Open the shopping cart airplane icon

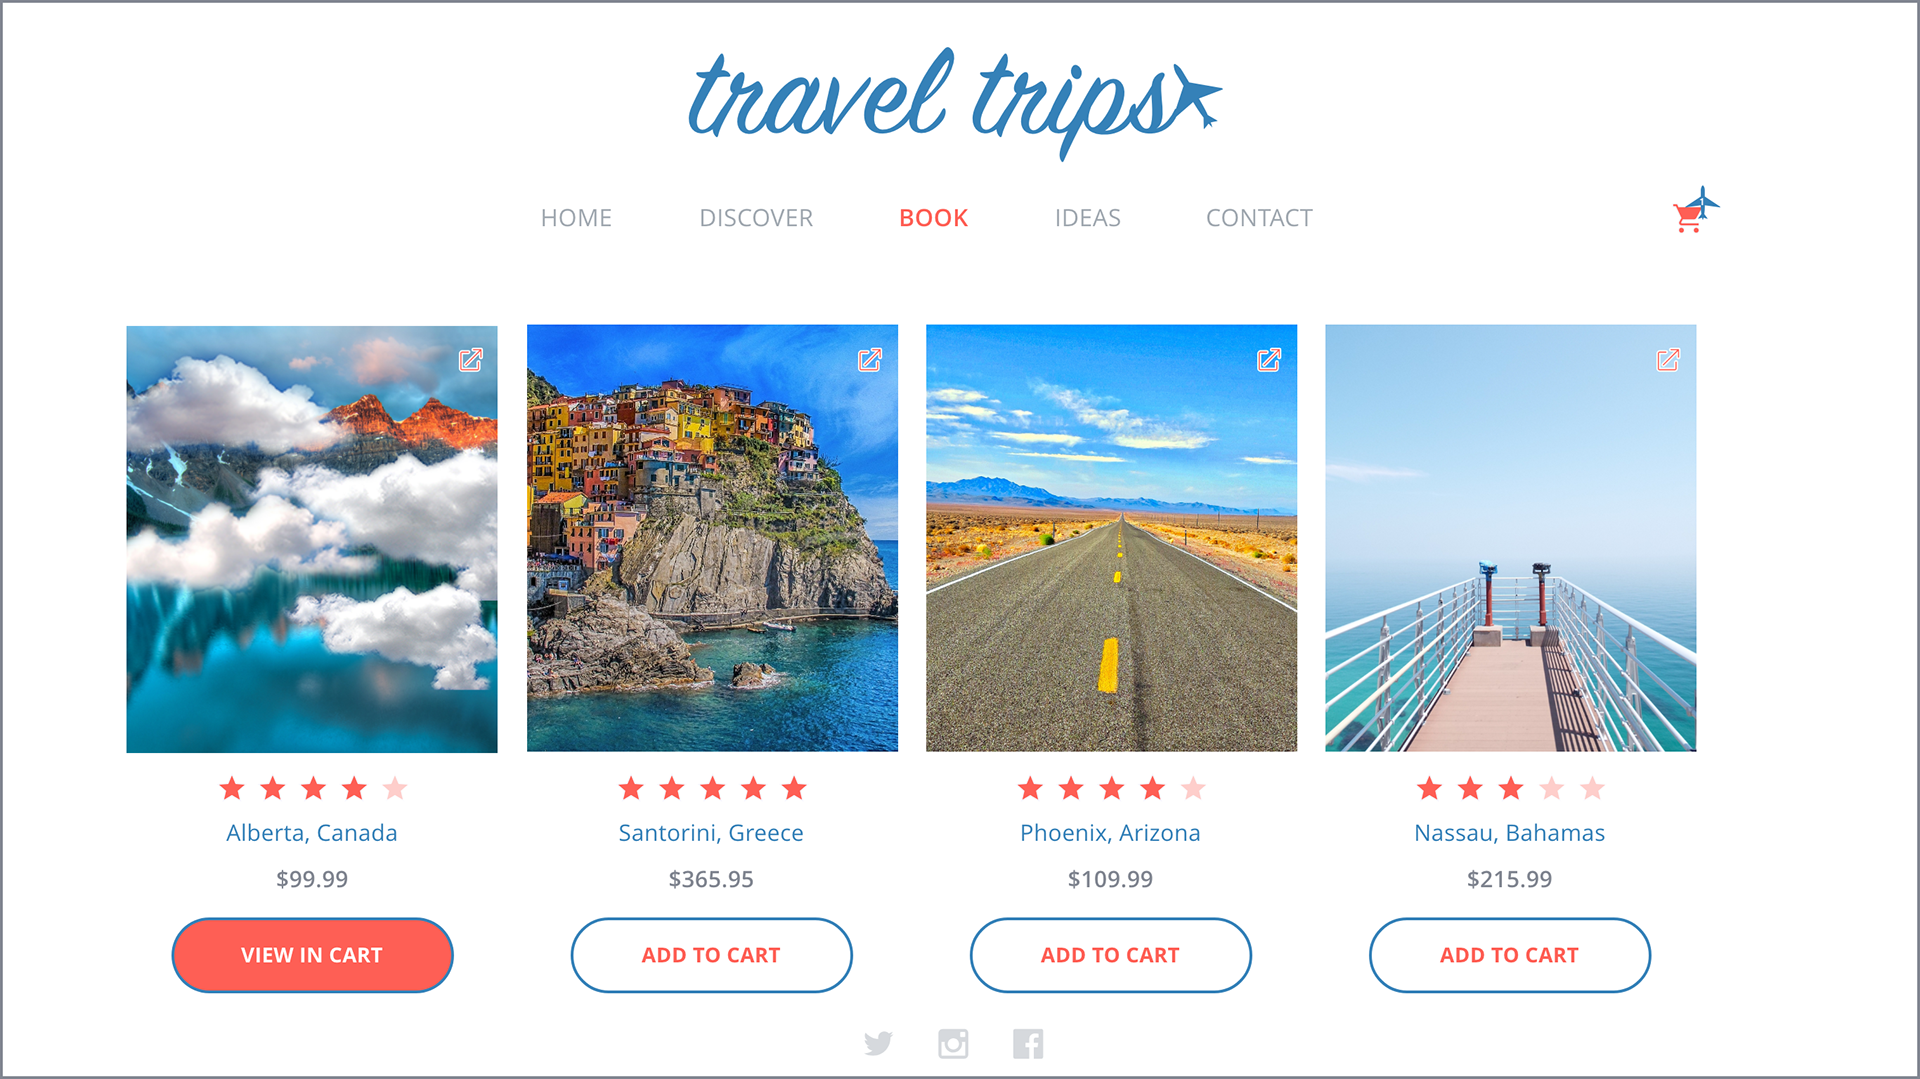1696,210
